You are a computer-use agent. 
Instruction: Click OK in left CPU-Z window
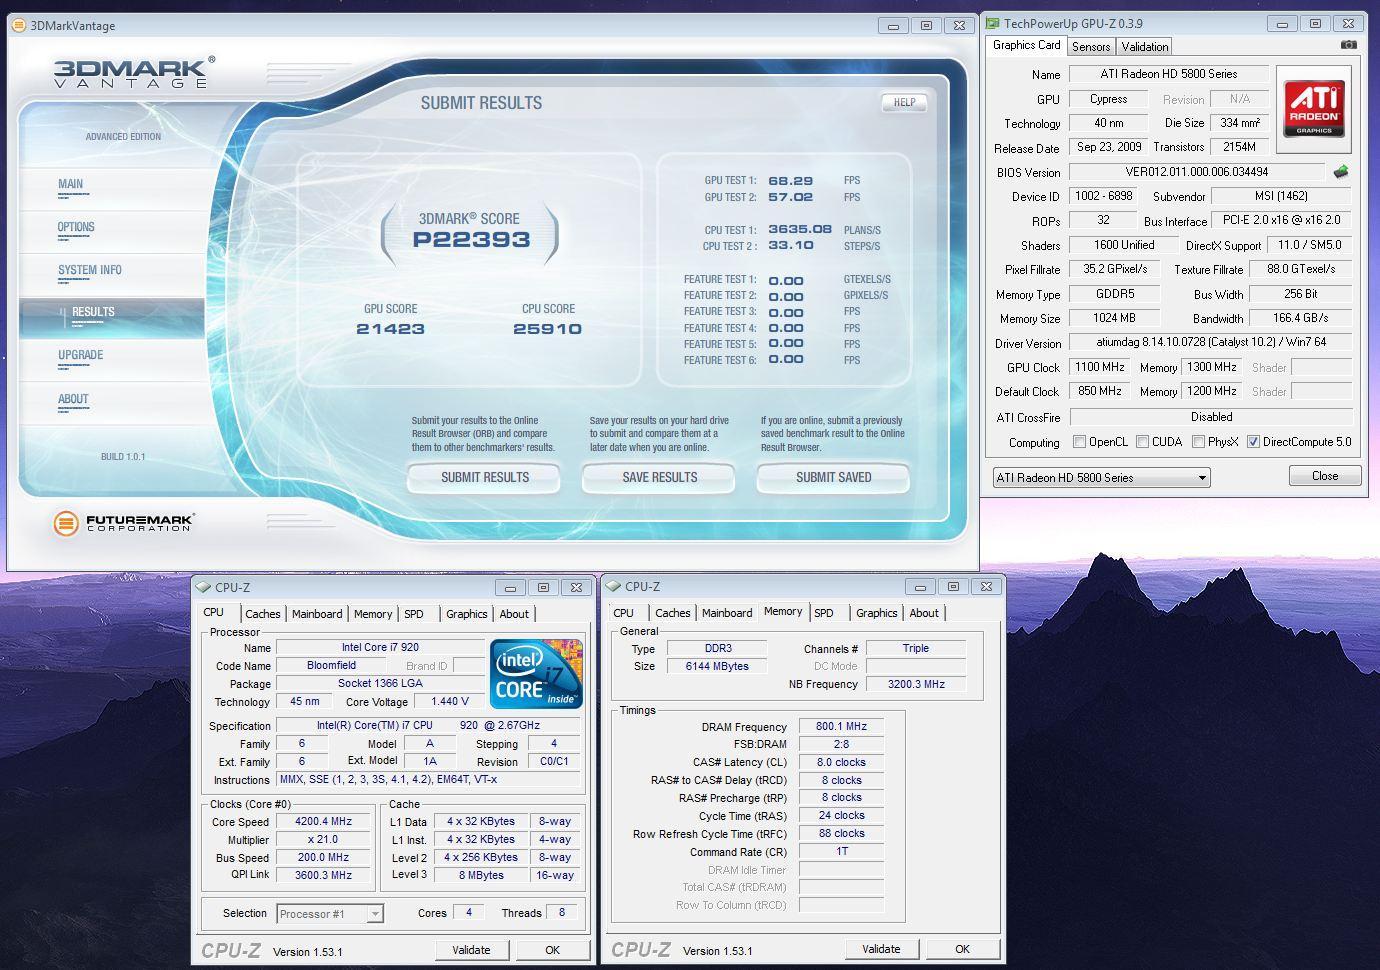552,950
